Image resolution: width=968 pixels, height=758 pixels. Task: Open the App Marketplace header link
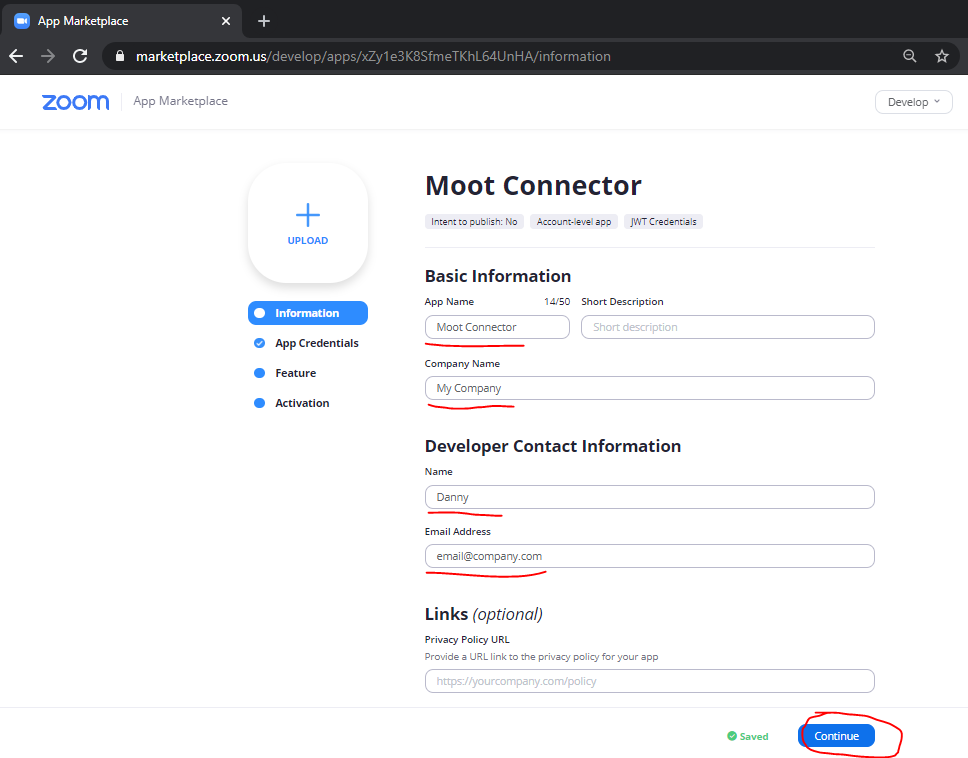[x=180, y=101]
